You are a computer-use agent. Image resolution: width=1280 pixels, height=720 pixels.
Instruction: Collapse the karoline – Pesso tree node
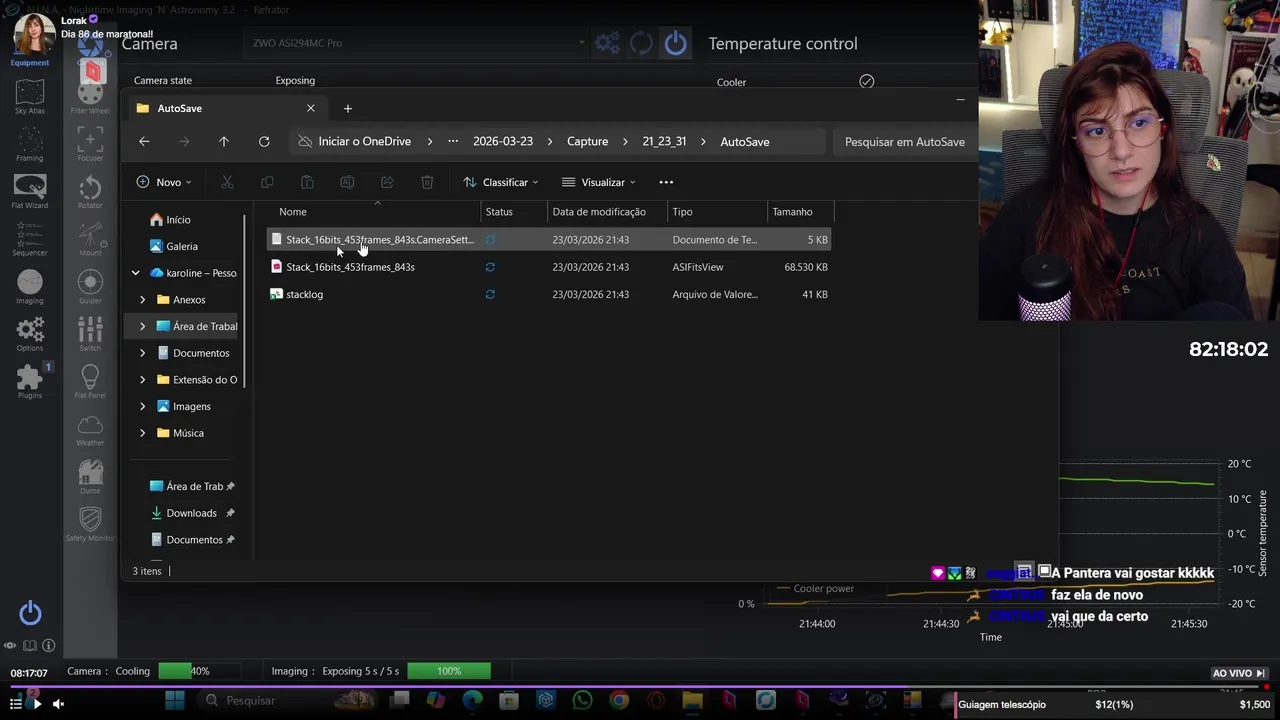tap(135, 273)
